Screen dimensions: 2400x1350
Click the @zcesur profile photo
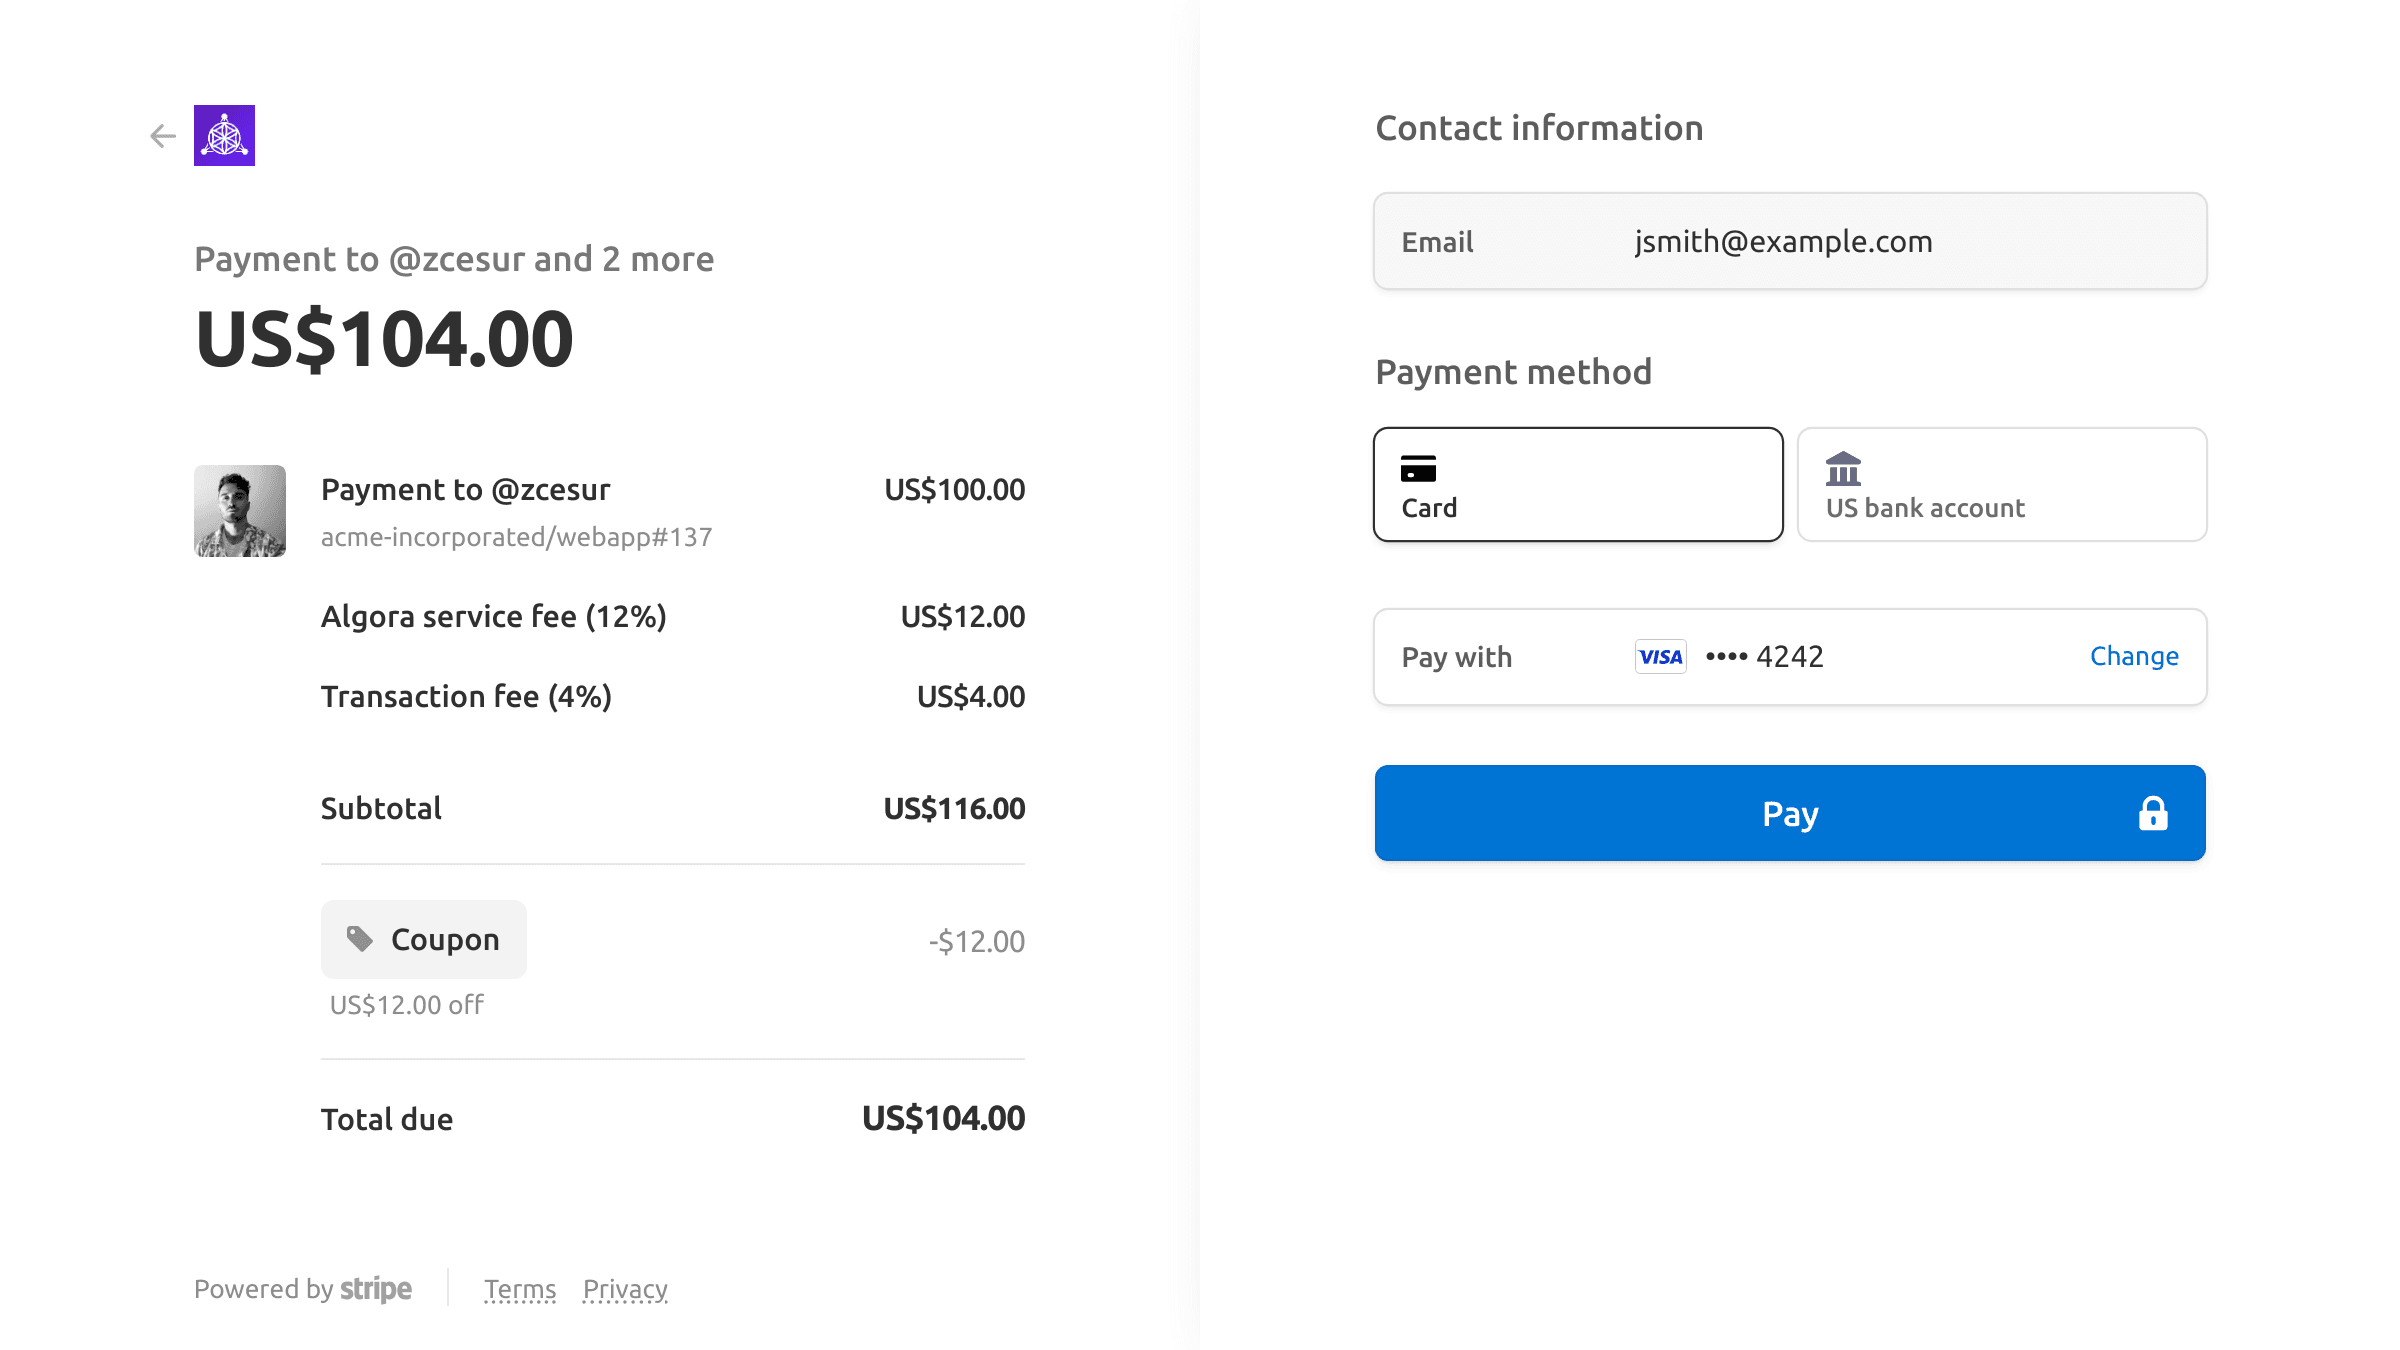(240, 511)
